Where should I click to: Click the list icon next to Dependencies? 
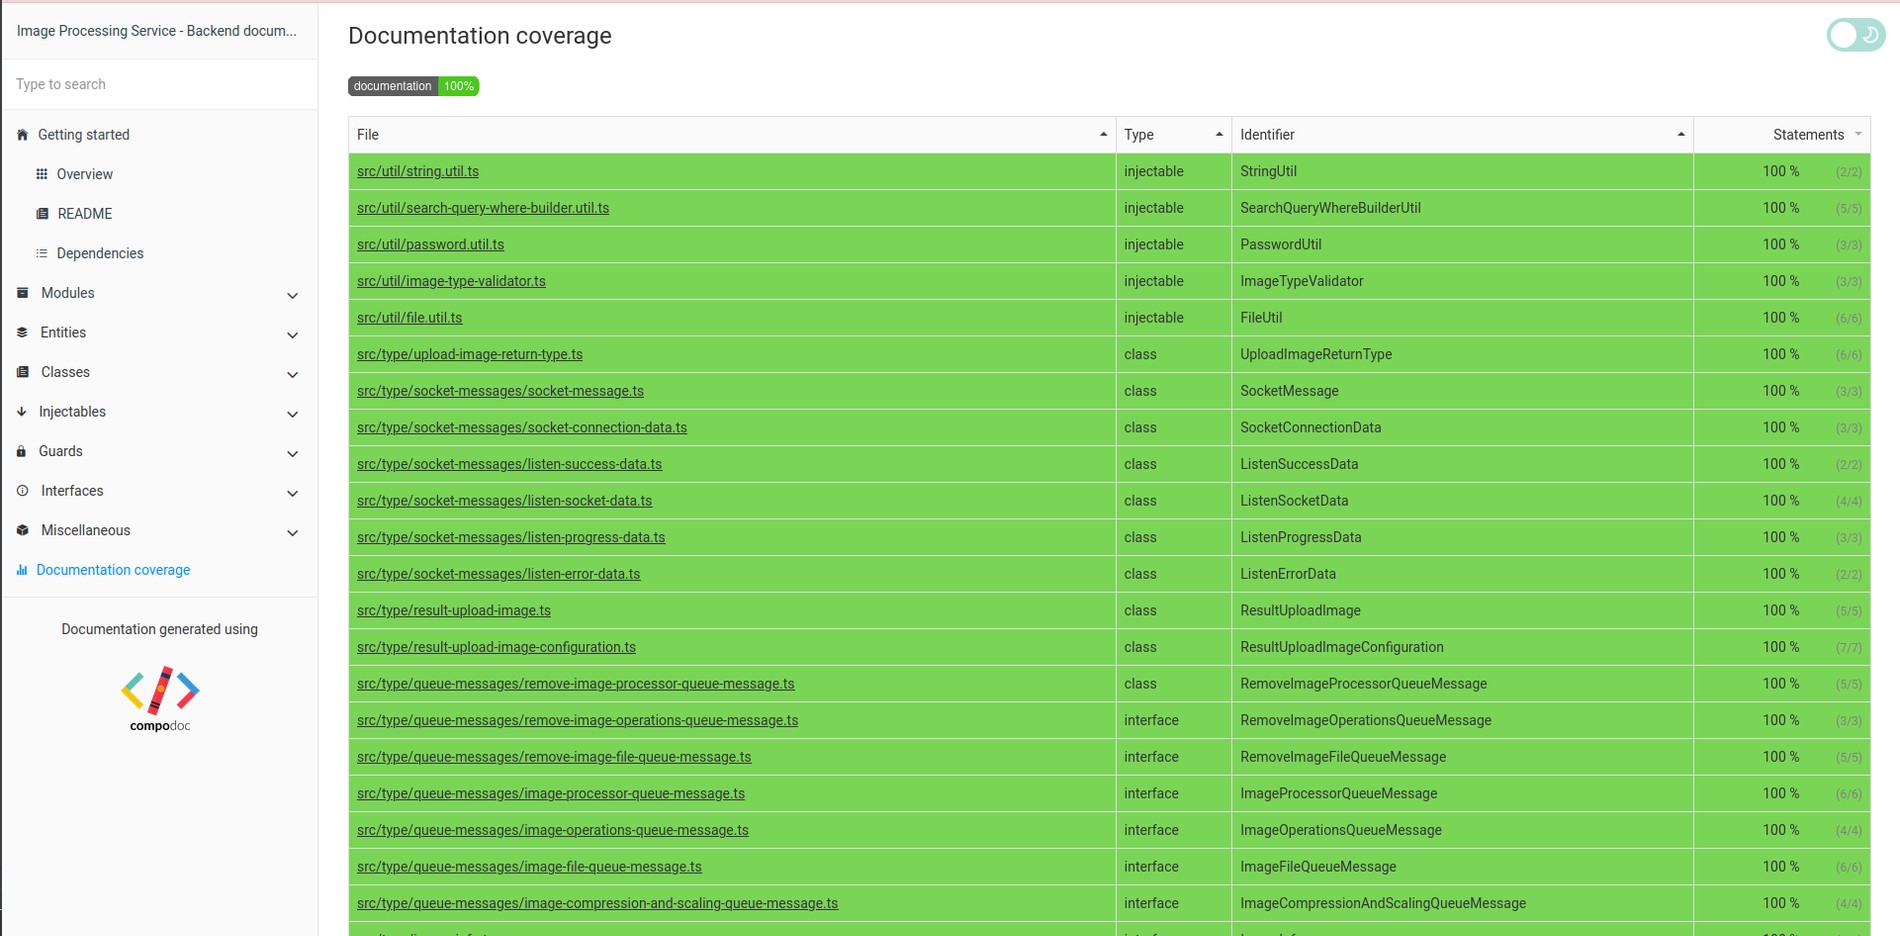pos(41,253)
